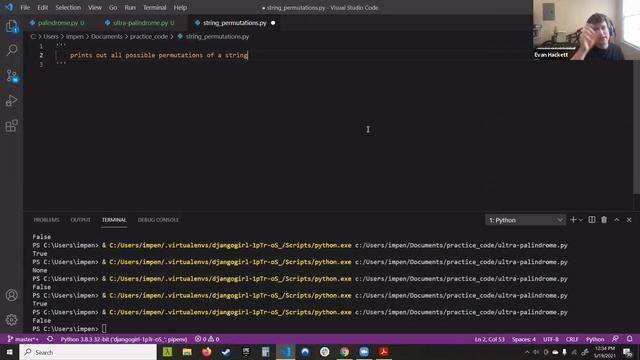This screenshot has height=360, width=640.
Task: Open Google Chrome from the taskbar
Action: click(344, 352)
